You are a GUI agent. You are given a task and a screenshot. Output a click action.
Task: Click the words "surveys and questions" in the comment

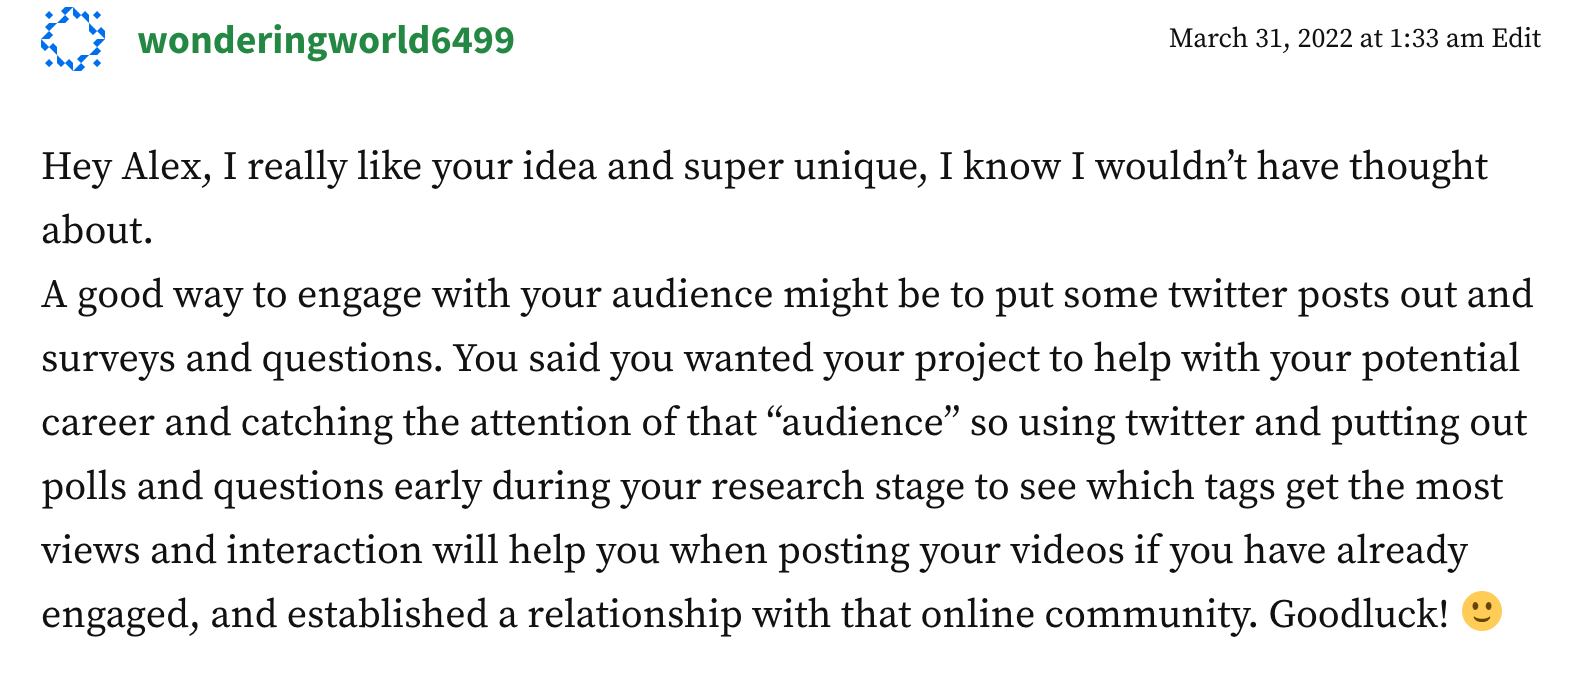click(241, 359)
